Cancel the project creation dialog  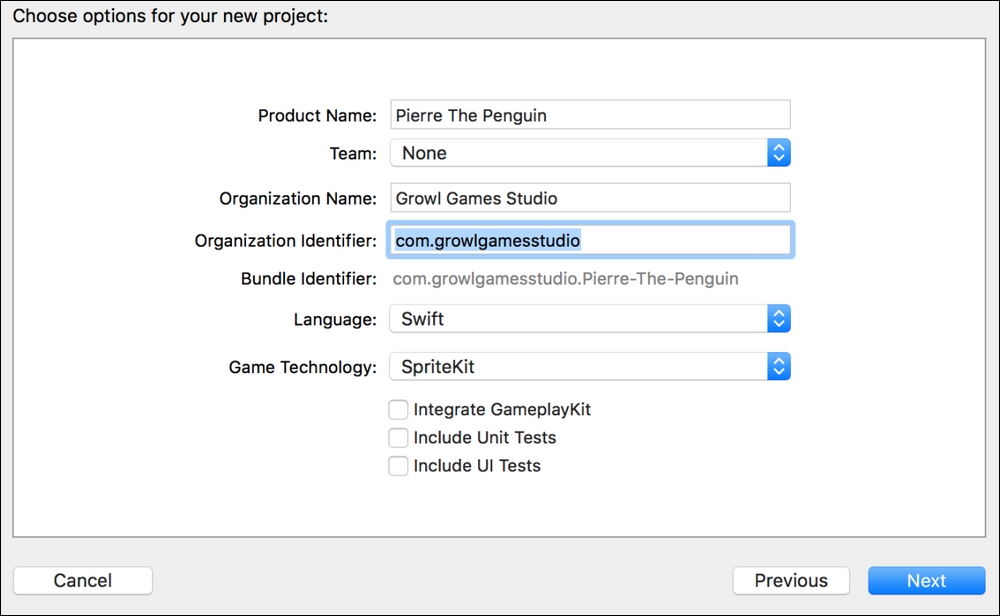82,580
